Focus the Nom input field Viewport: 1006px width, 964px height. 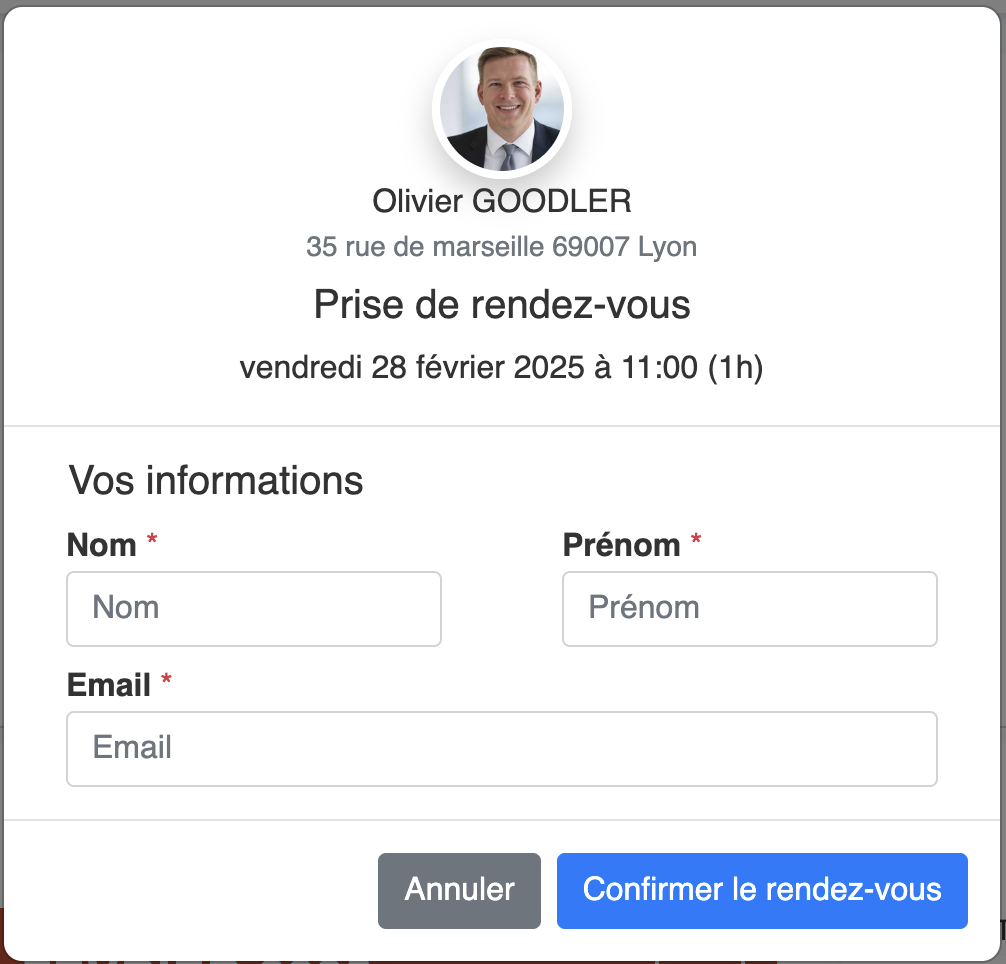point(254,609)
